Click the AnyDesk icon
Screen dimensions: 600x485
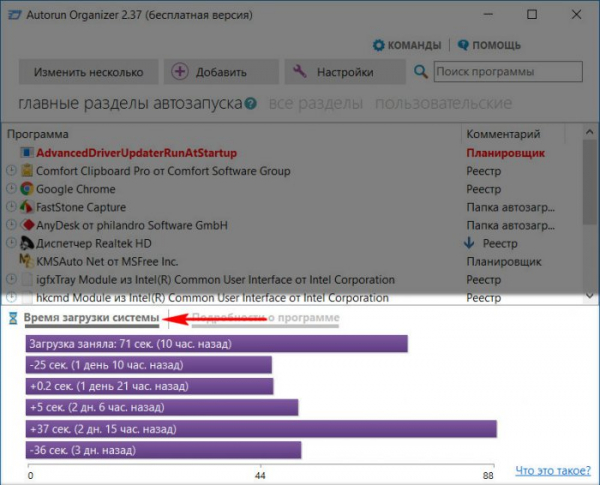[27, 225]
